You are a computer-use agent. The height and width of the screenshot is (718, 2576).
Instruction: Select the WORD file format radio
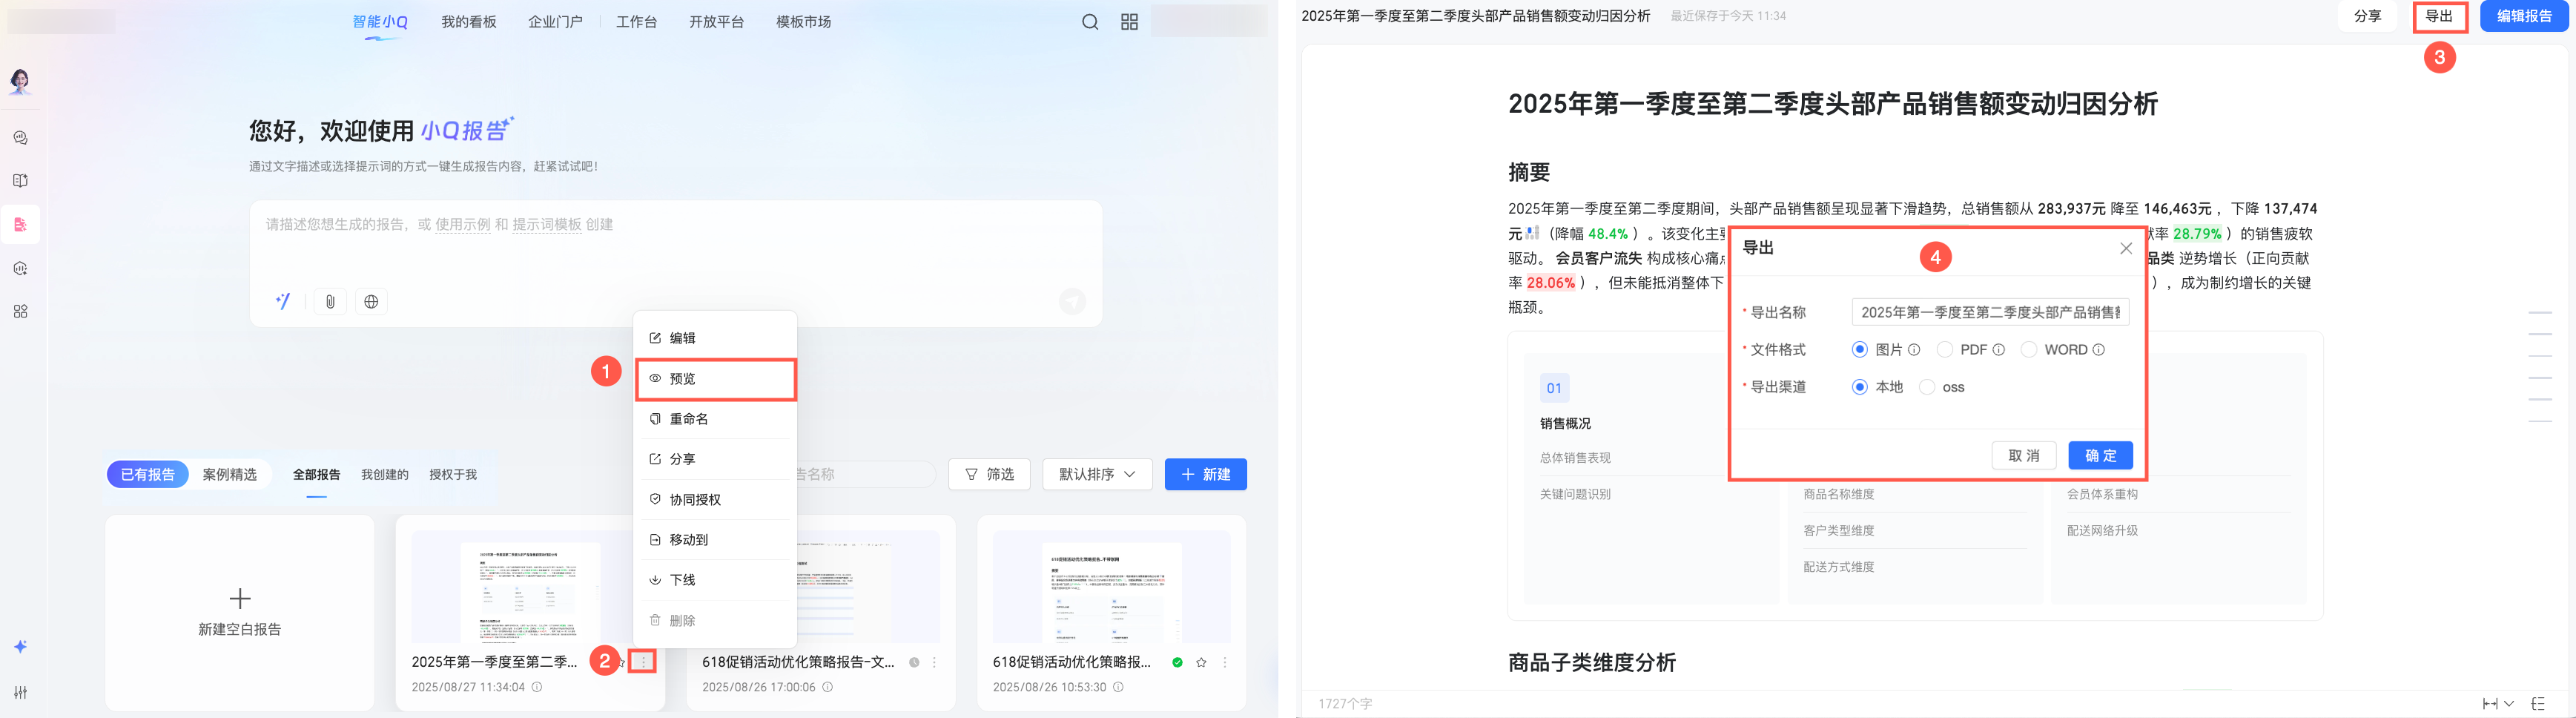click(2029, 350)
